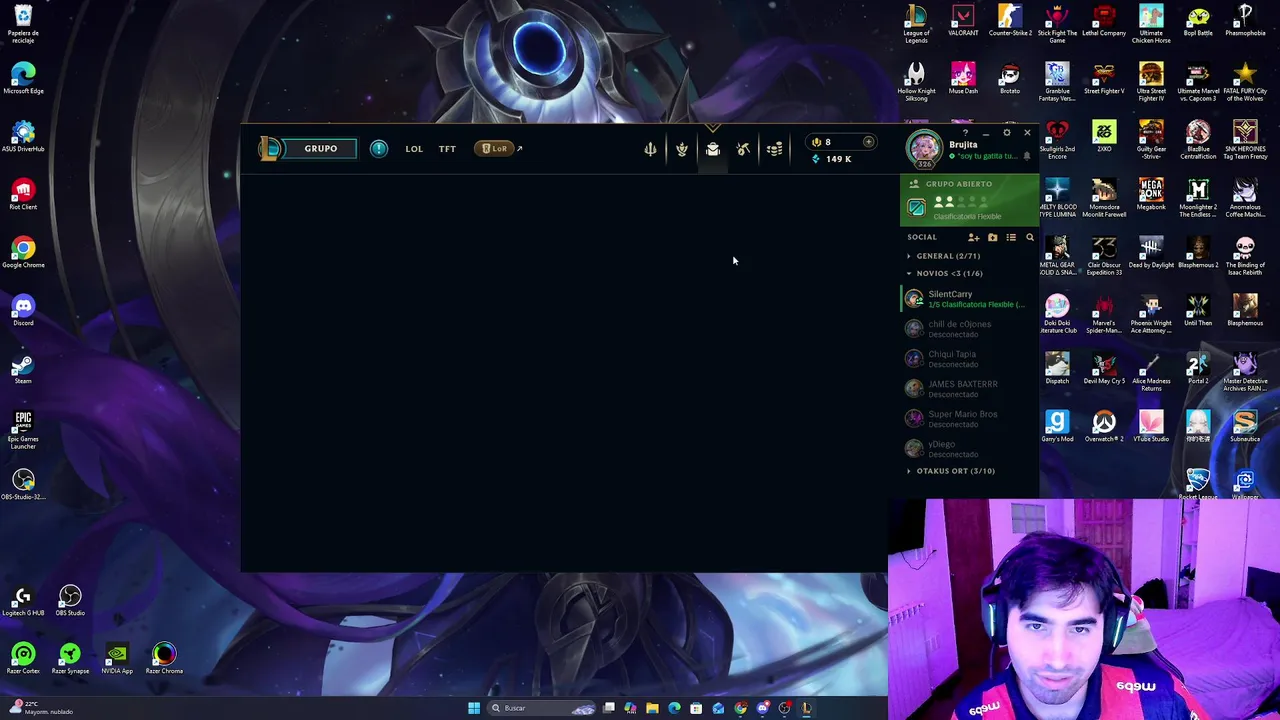Open the Hextech hammer crafting icon
This screenshot has width=1280, height=720.
743,149
